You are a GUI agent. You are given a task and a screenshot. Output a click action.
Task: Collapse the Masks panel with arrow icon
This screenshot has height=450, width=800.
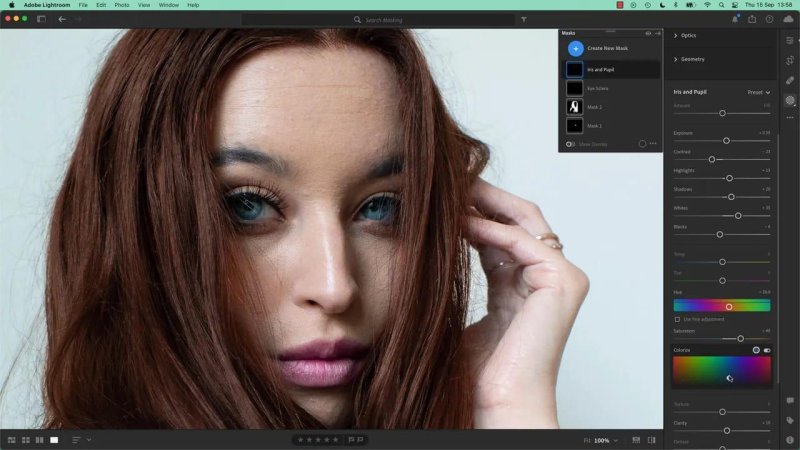658,33
